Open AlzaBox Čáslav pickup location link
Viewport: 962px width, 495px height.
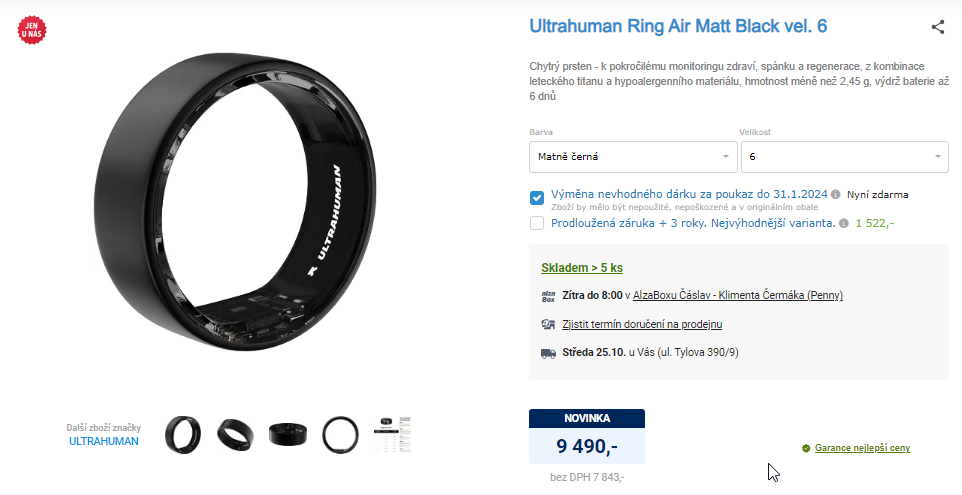pos(737,296)
